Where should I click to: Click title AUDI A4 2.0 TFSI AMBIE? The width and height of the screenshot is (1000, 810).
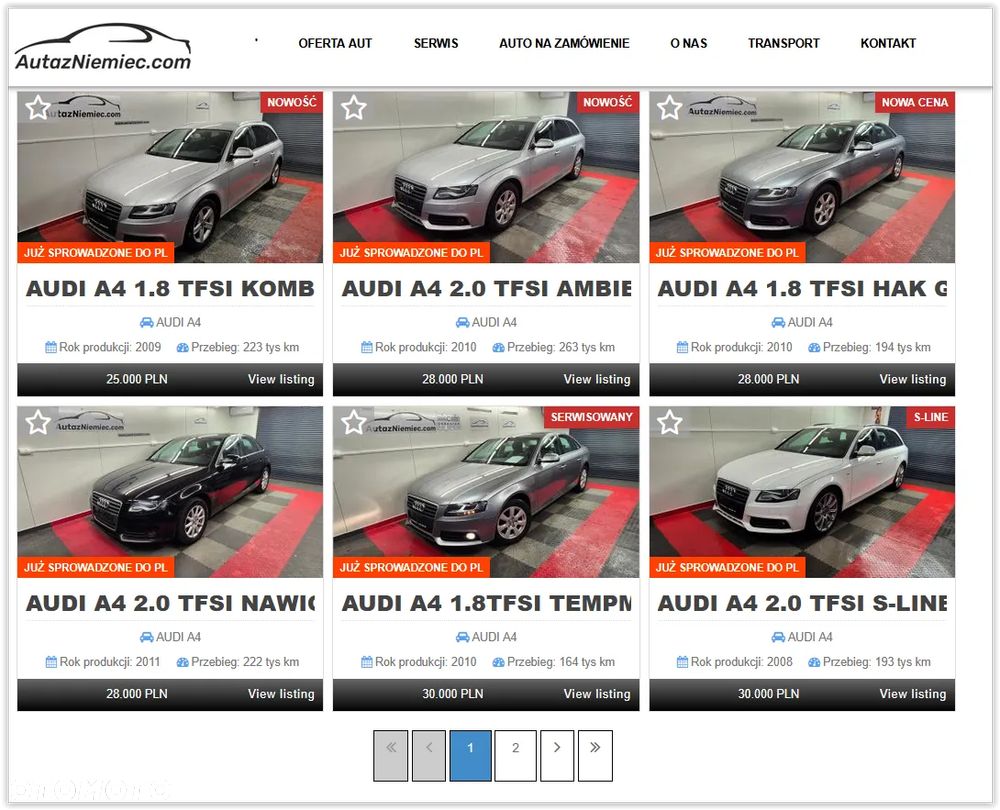[x=486, y=289]
